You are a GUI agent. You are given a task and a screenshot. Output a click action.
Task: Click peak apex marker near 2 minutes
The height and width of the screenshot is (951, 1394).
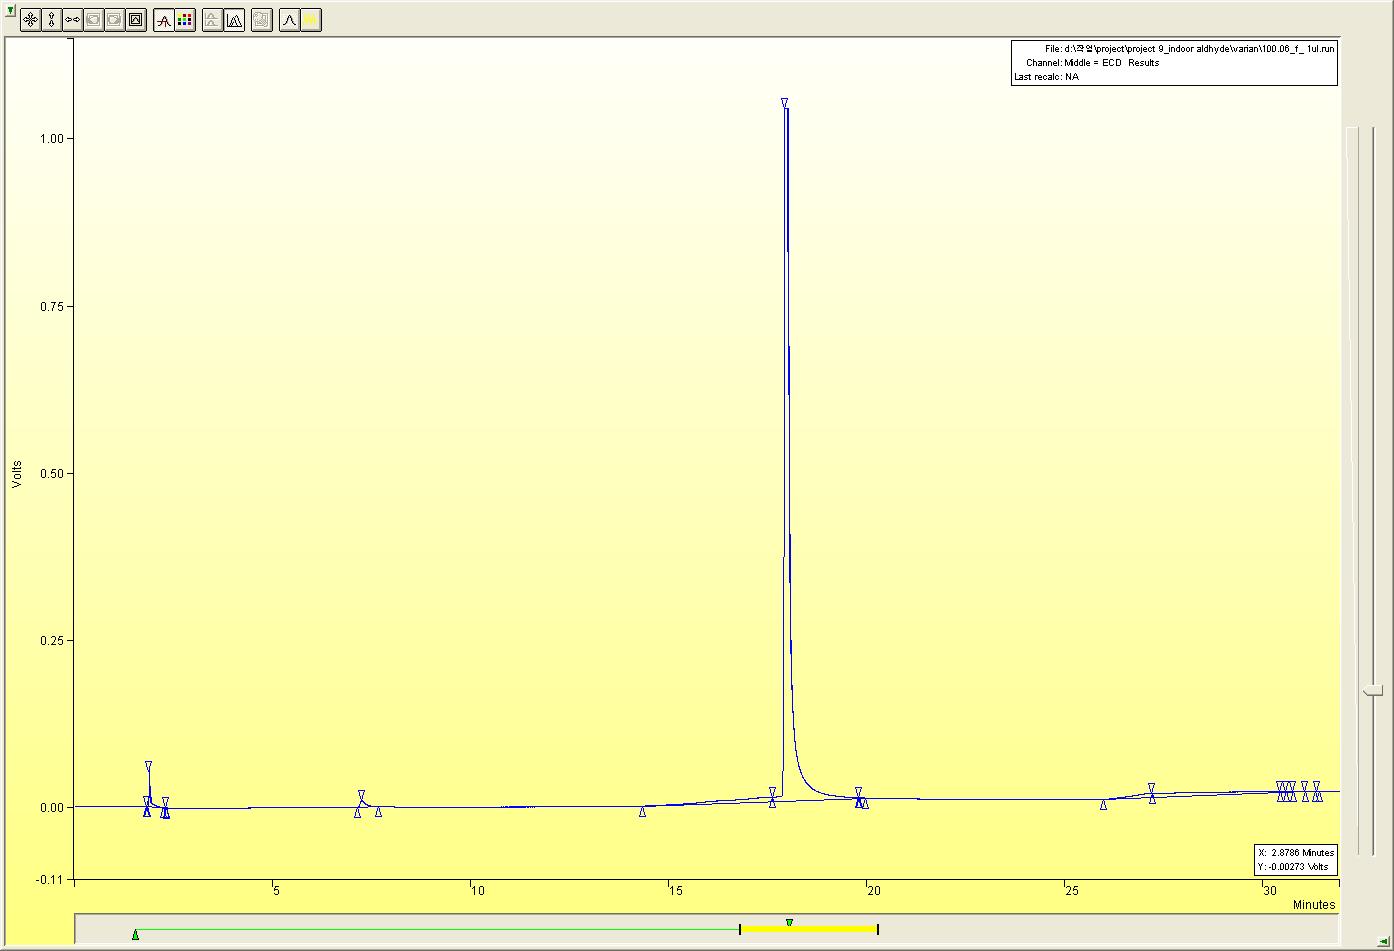[148, 766]
